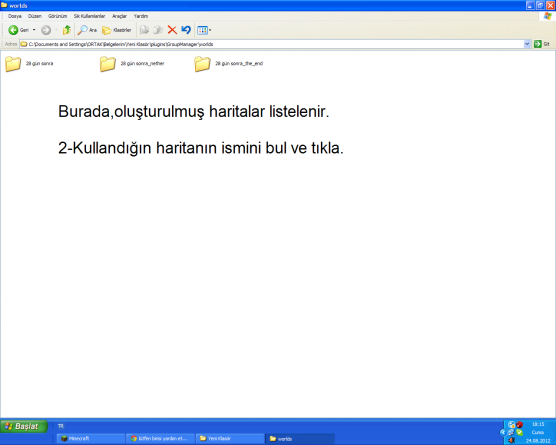Click the '28 gün sonra_the_end' folder name
Screen dimensions: 556x445
(x=239, y=63)
